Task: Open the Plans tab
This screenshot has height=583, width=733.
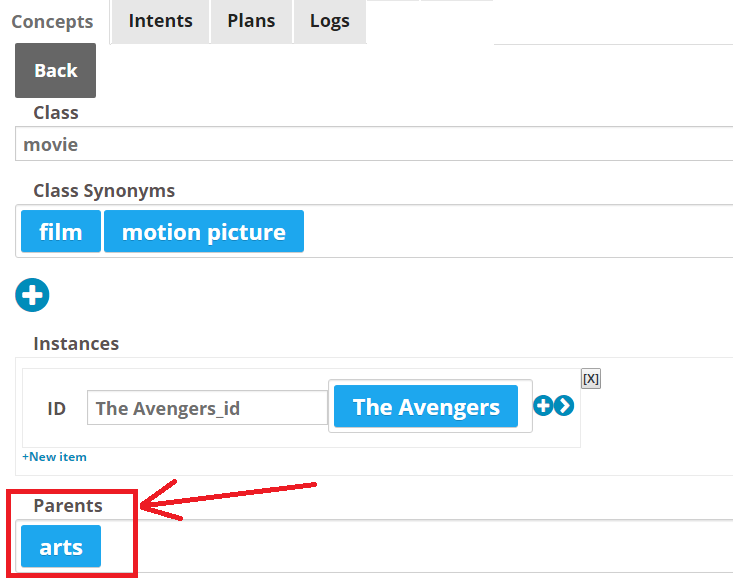Action: tap(251, 21)
